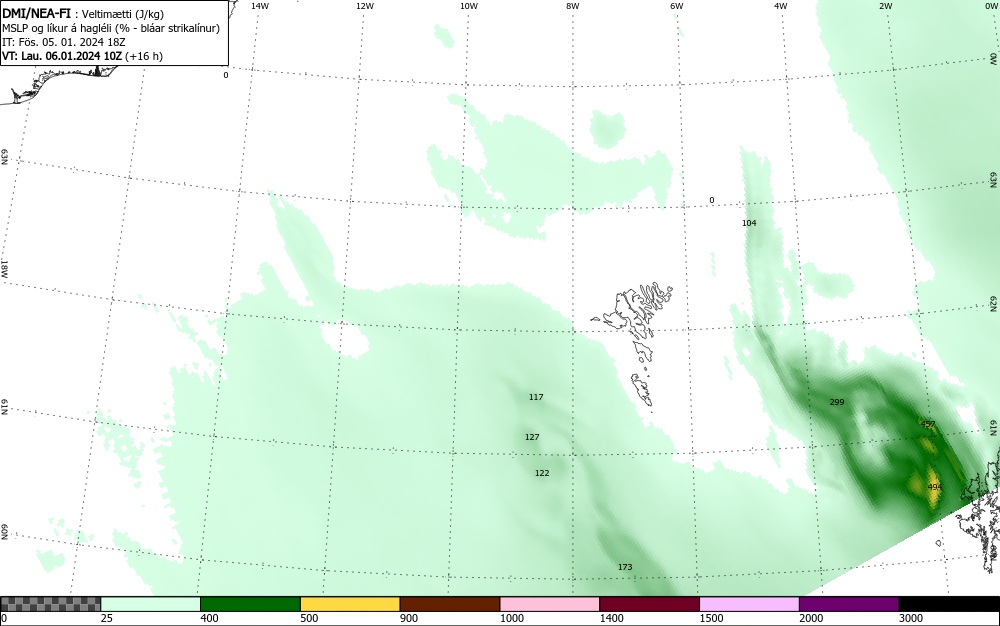1000x626 pixels.
Task: Click the 14W longitude label
Action: (260, 6)
